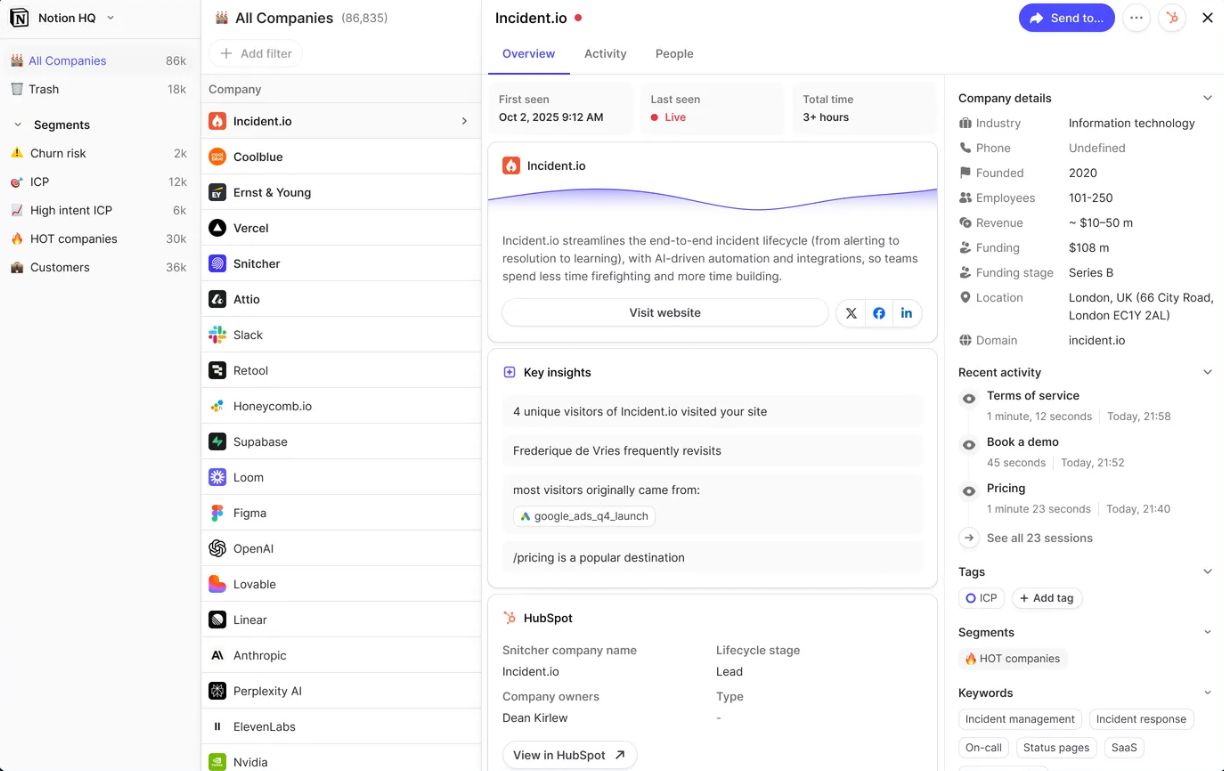Click the Notion logo icon

(x=19, y=18)
